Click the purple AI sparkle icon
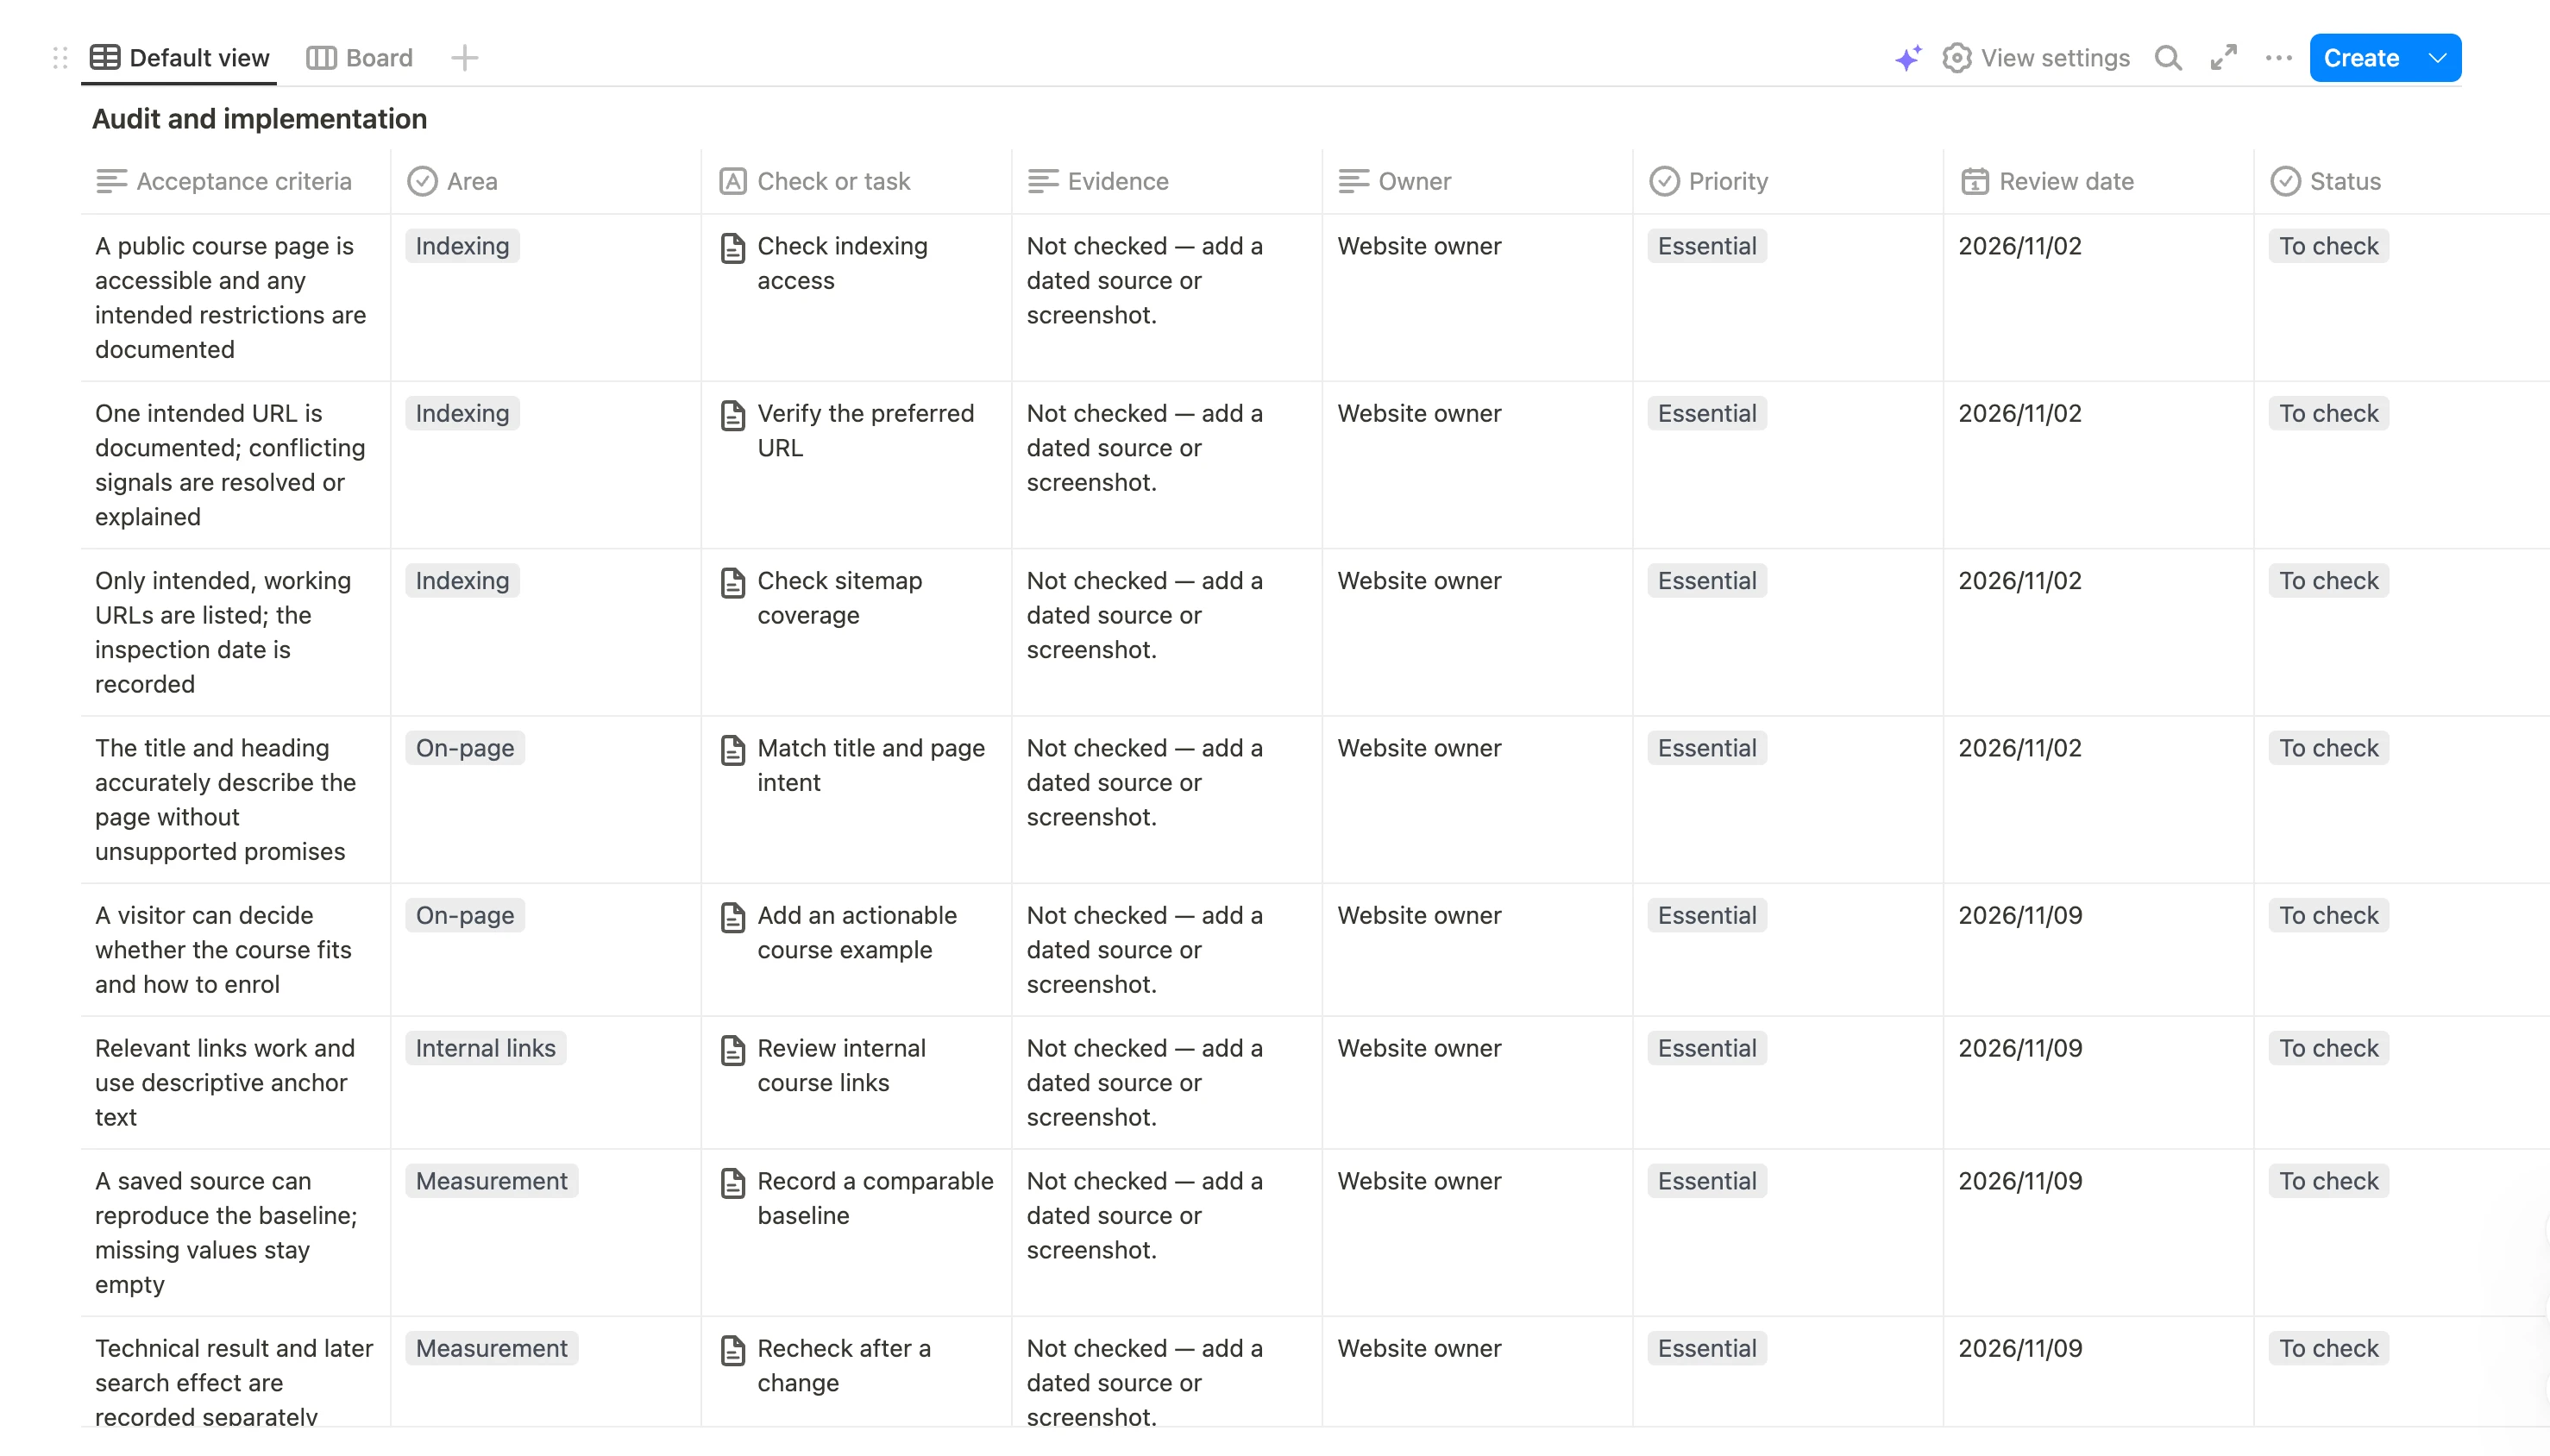 pyautogui.click(x=1907, y=58)
